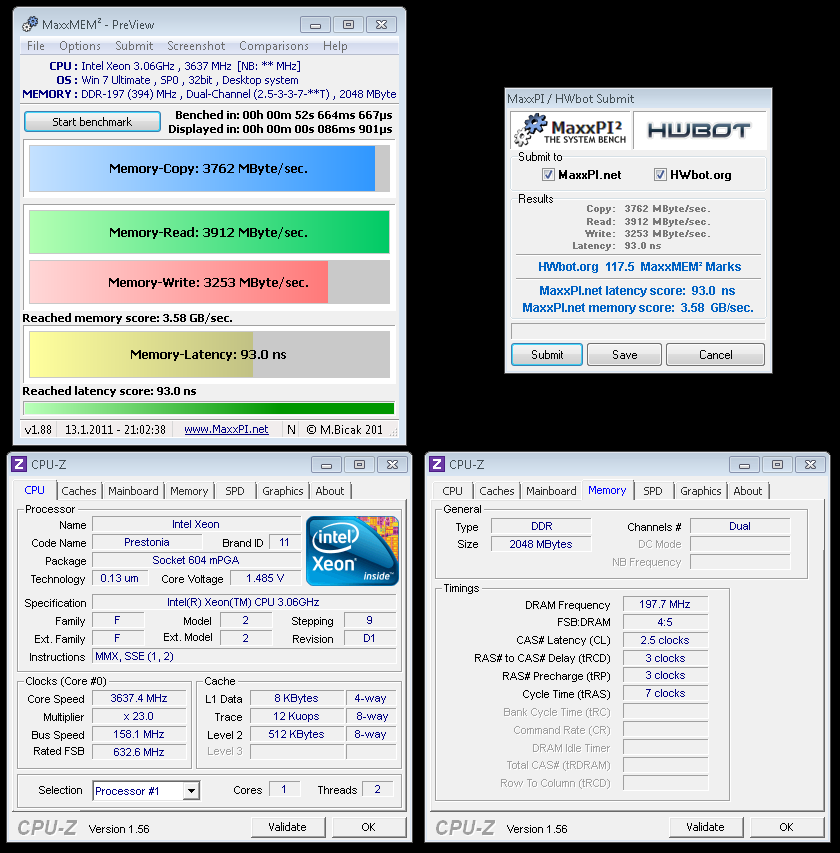Click the MaxxMEM gear icon in title bar

[30, 24]
